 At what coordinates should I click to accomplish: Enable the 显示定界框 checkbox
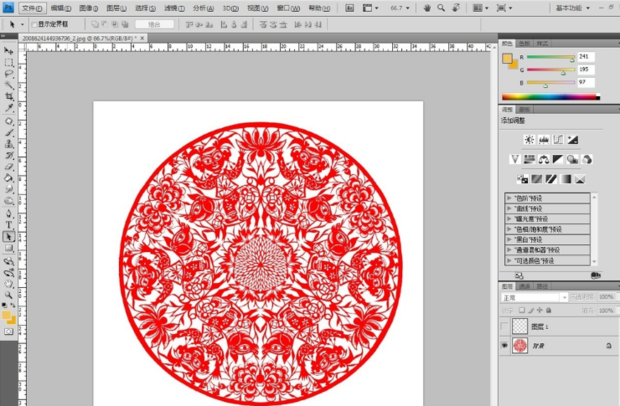pos(34,23)
